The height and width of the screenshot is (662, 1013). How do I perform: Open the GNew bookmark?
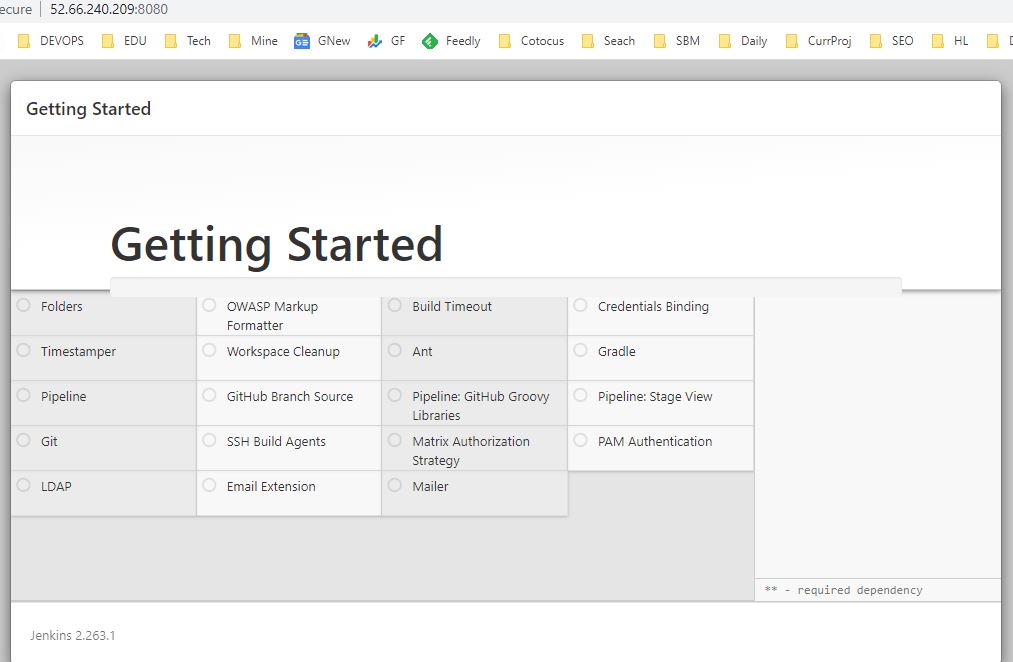coord(322,41)
